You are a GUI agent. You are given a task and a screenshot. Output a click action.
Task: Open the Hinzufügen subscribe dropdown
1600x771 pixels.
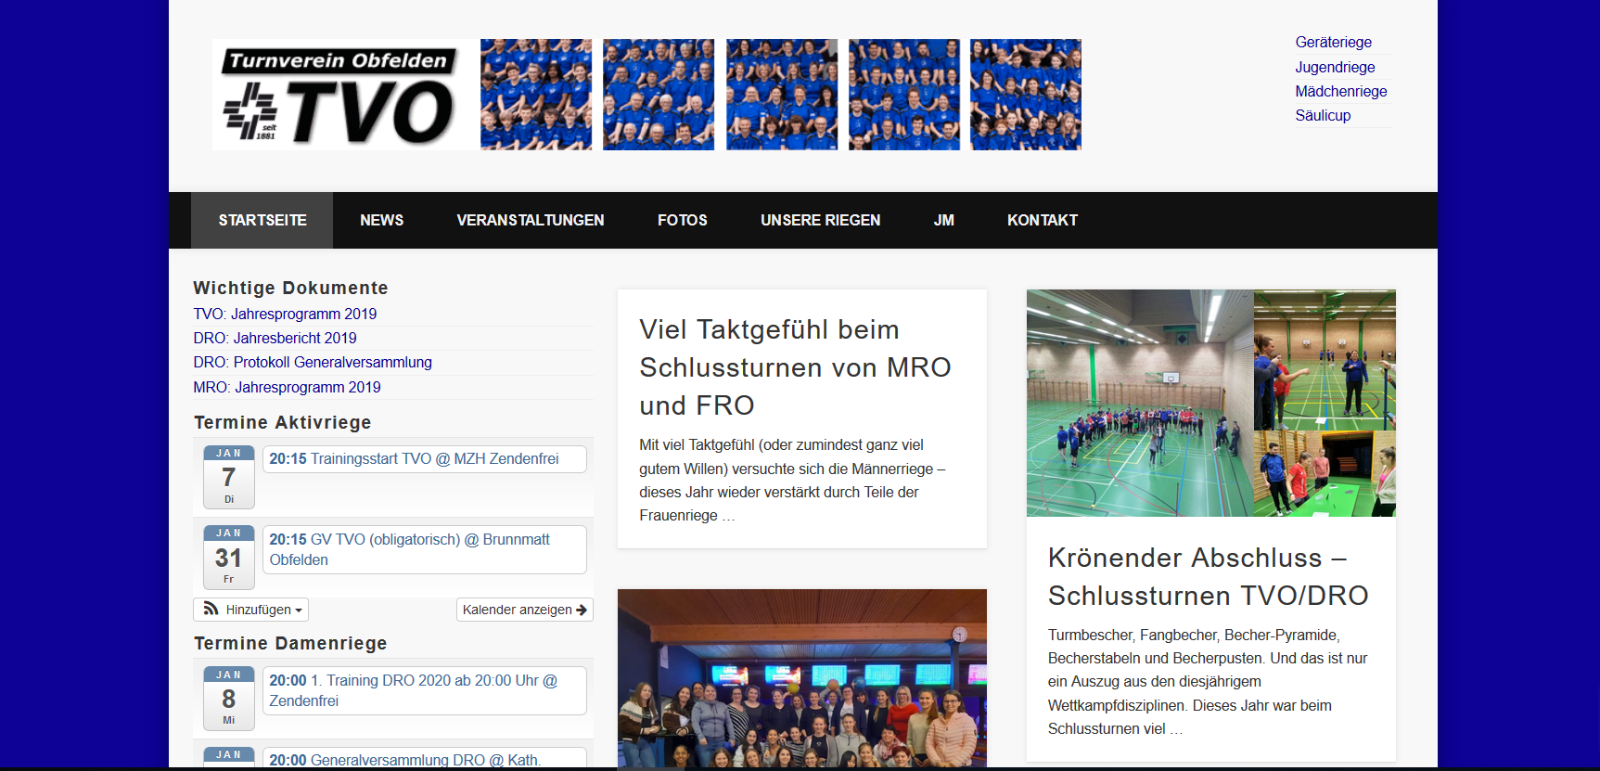click(251, 610)
